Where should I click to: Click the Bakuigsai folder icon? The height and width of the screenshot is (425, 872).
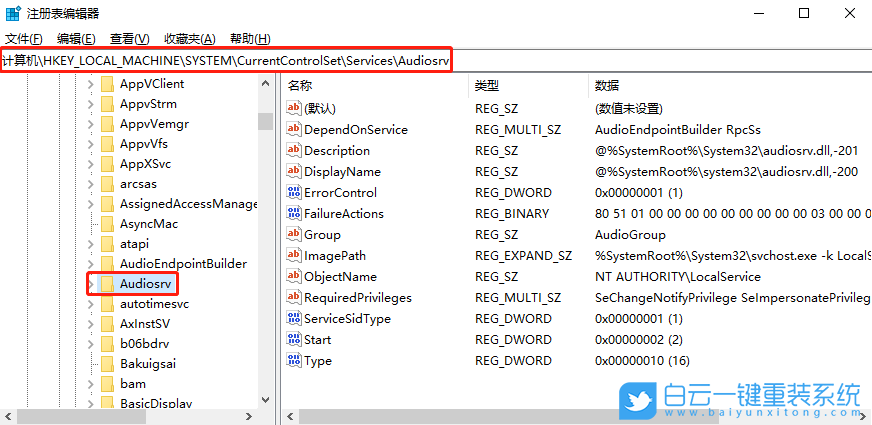click(107, 364)
